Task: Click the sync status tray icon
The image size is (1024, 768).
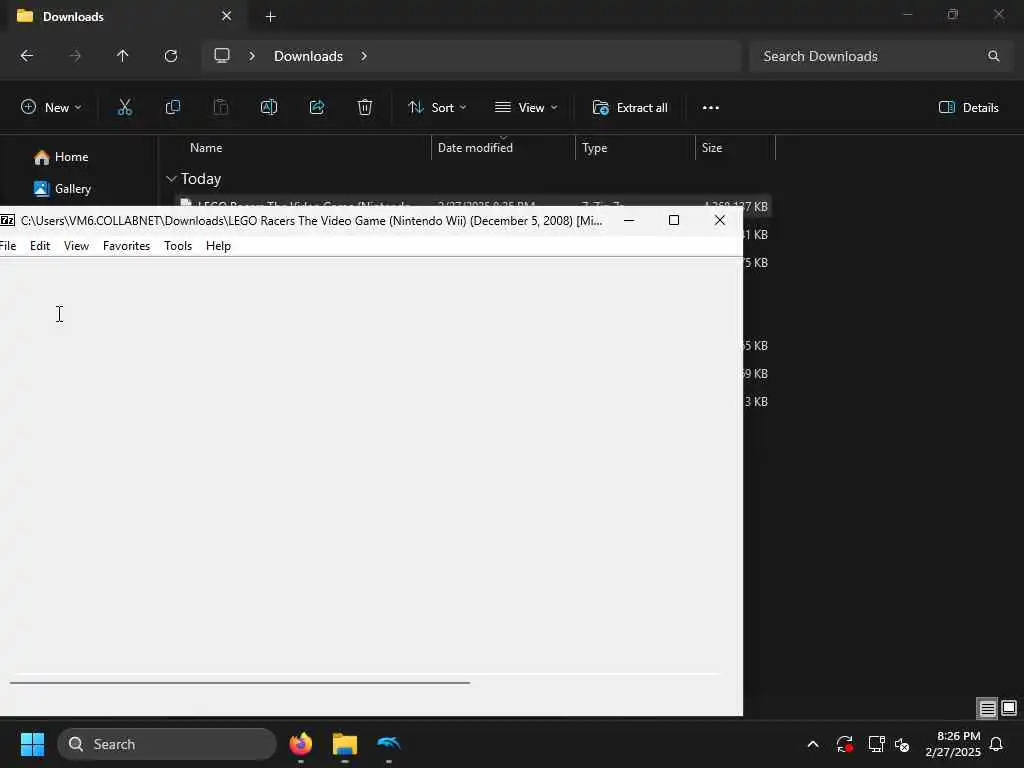Action: click(x=844, y=744)
